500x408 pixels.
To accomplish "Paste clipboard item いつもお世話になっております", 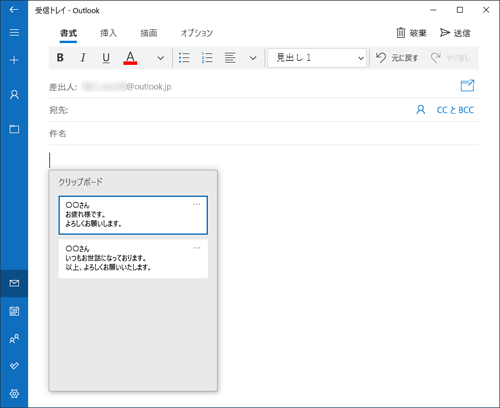I will (x=133, y=258).
